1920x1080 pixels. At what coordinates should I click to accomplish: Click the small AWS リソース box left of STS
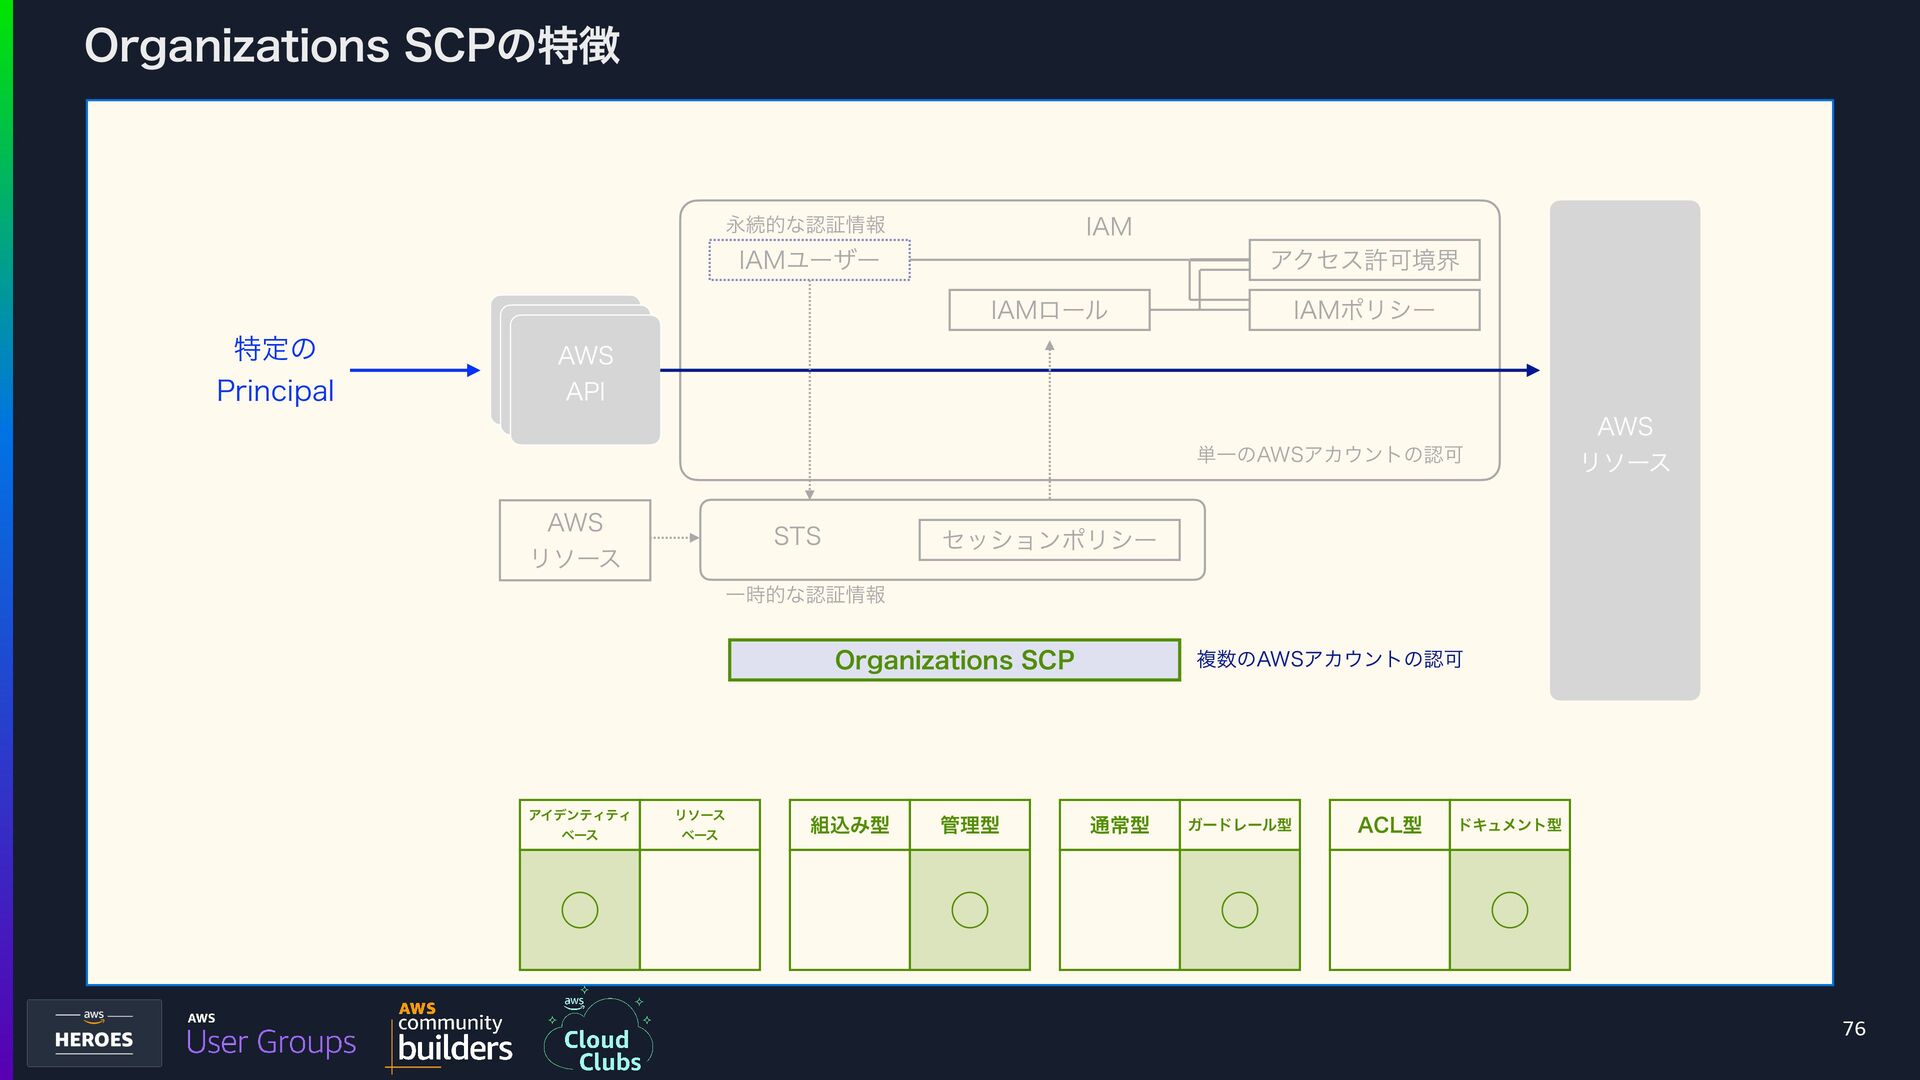tap(575, 540)
